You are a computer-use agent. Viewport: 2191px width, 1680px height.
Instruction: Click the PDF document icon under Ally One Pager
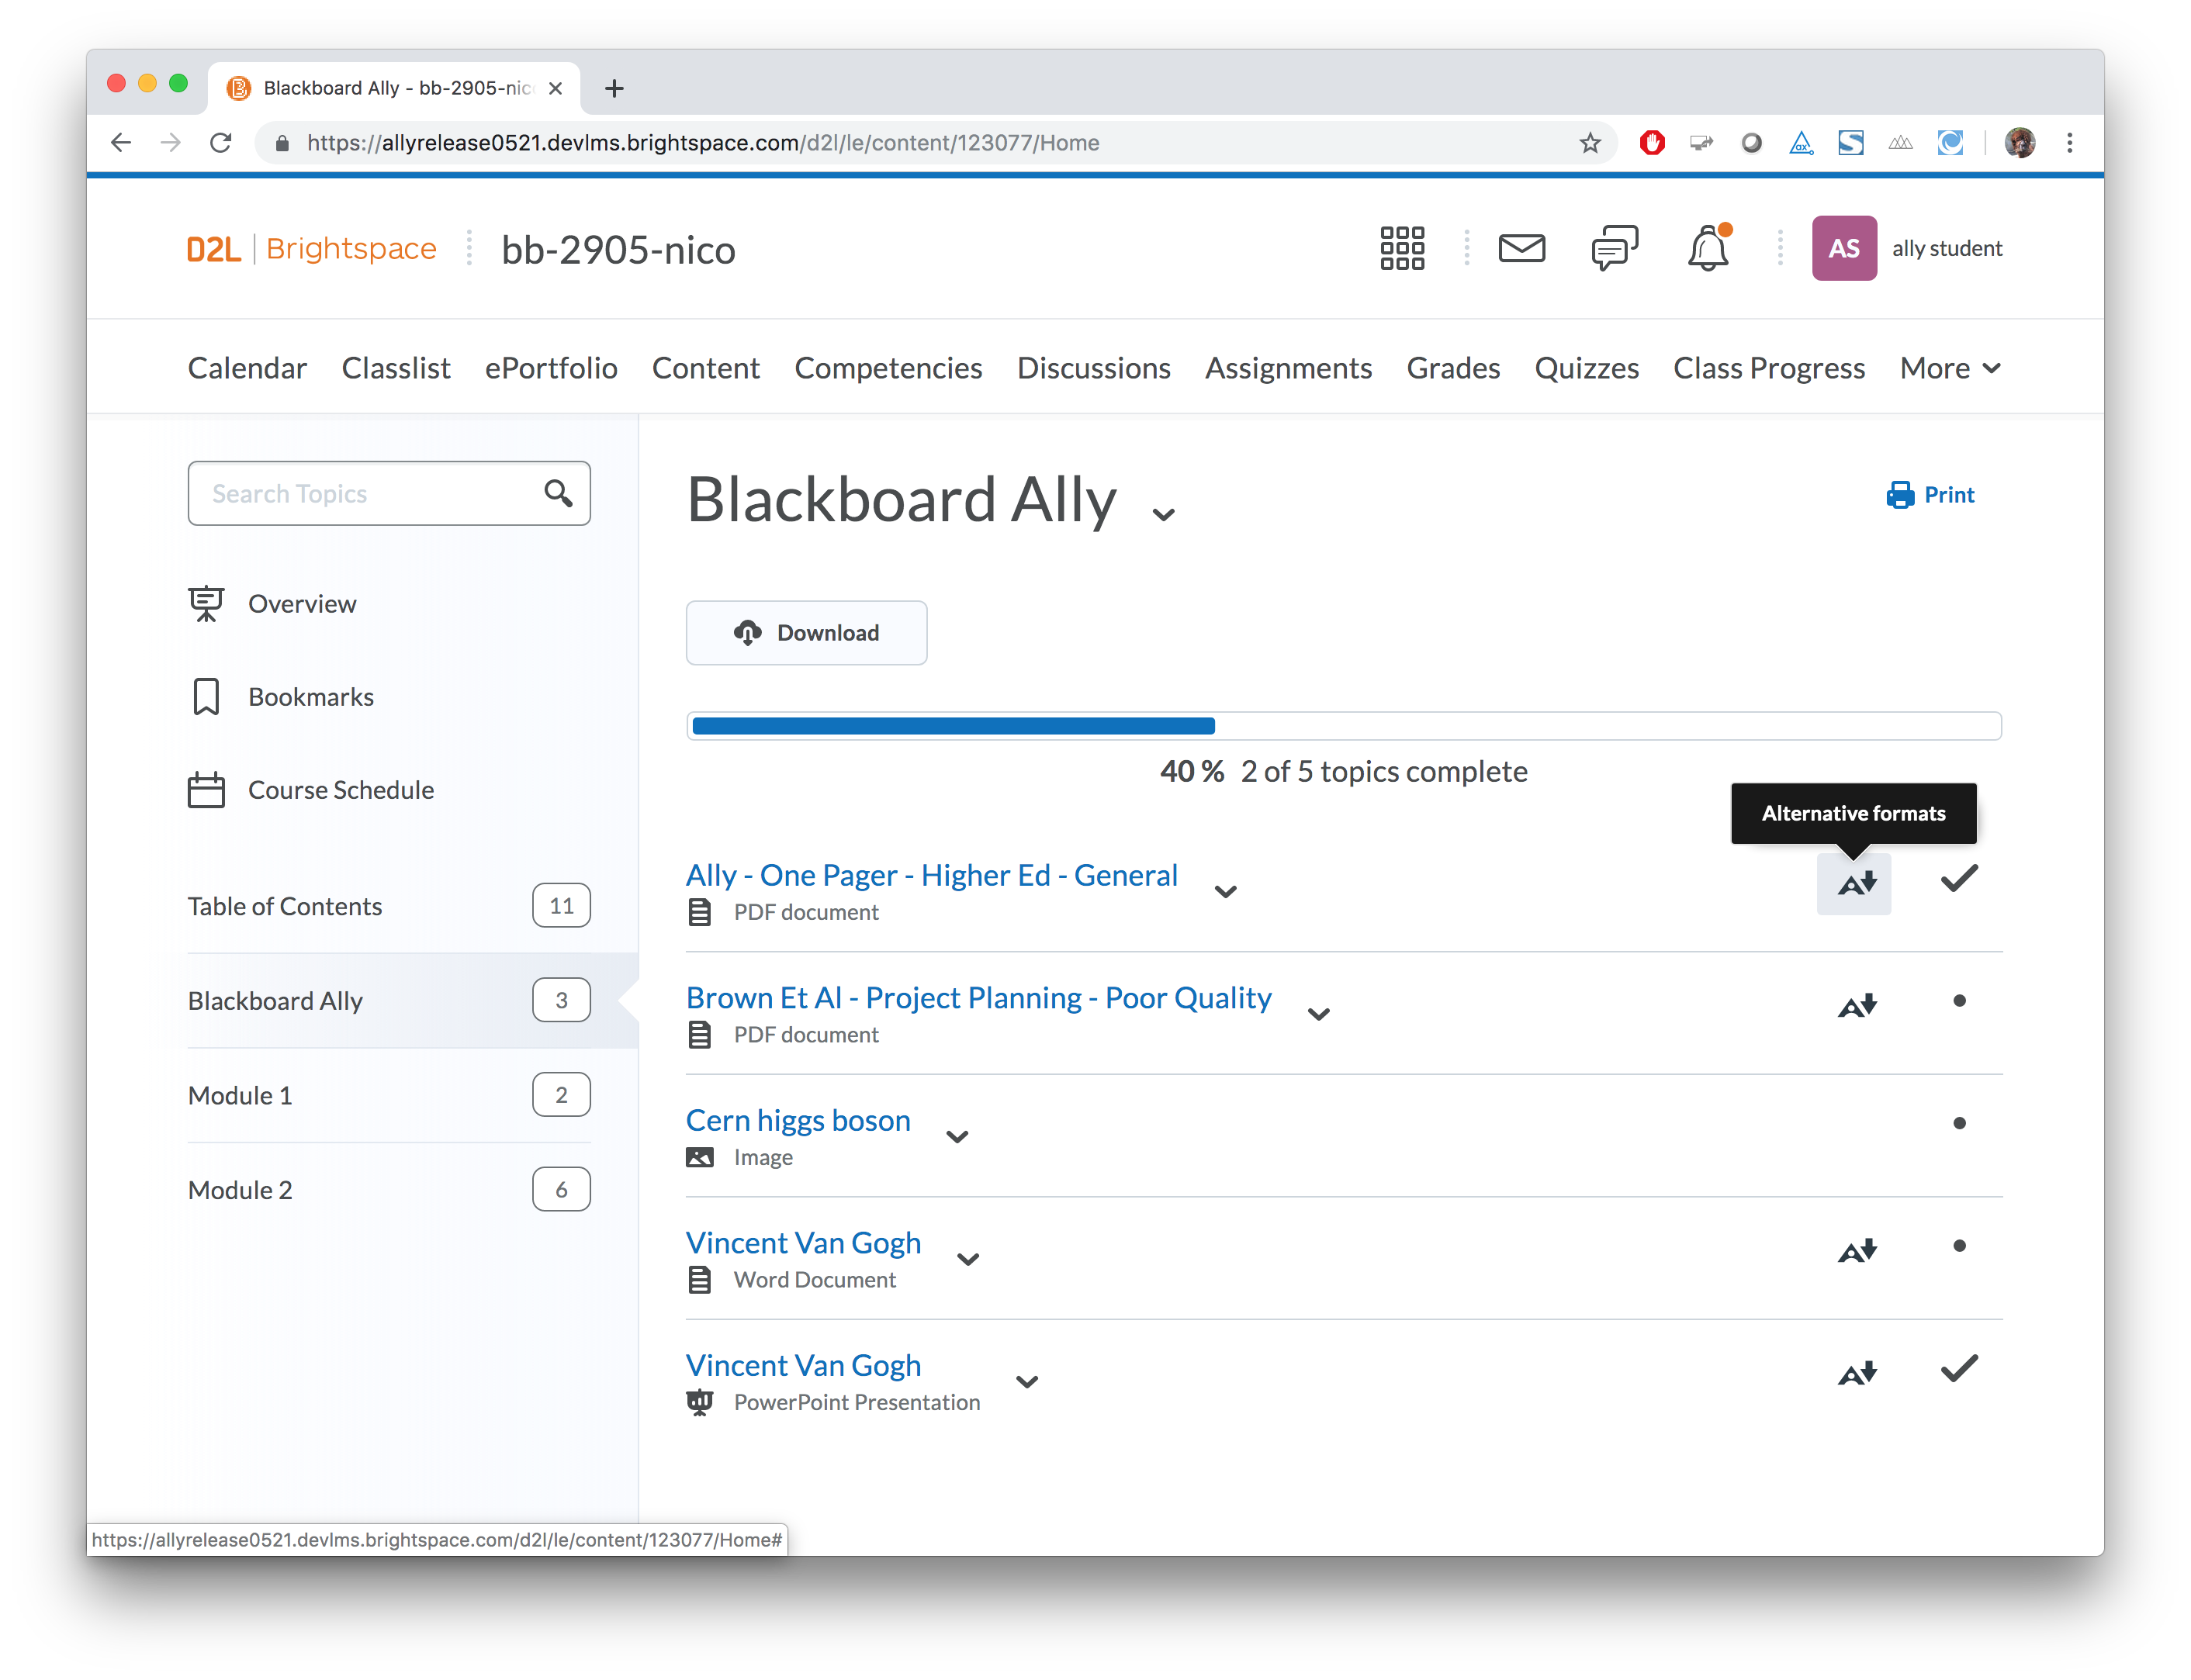699,912
